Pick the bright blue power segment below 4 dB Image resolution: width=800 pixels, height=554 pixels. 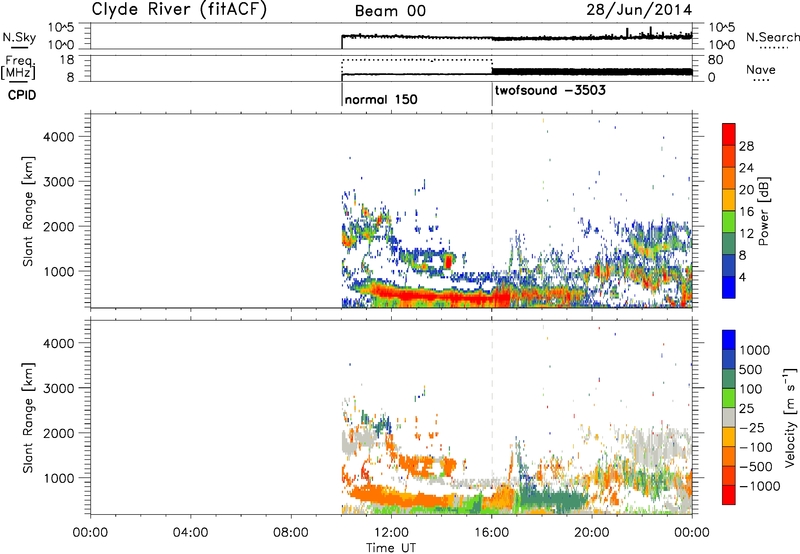pyautogui.click(x=729, y=287)
